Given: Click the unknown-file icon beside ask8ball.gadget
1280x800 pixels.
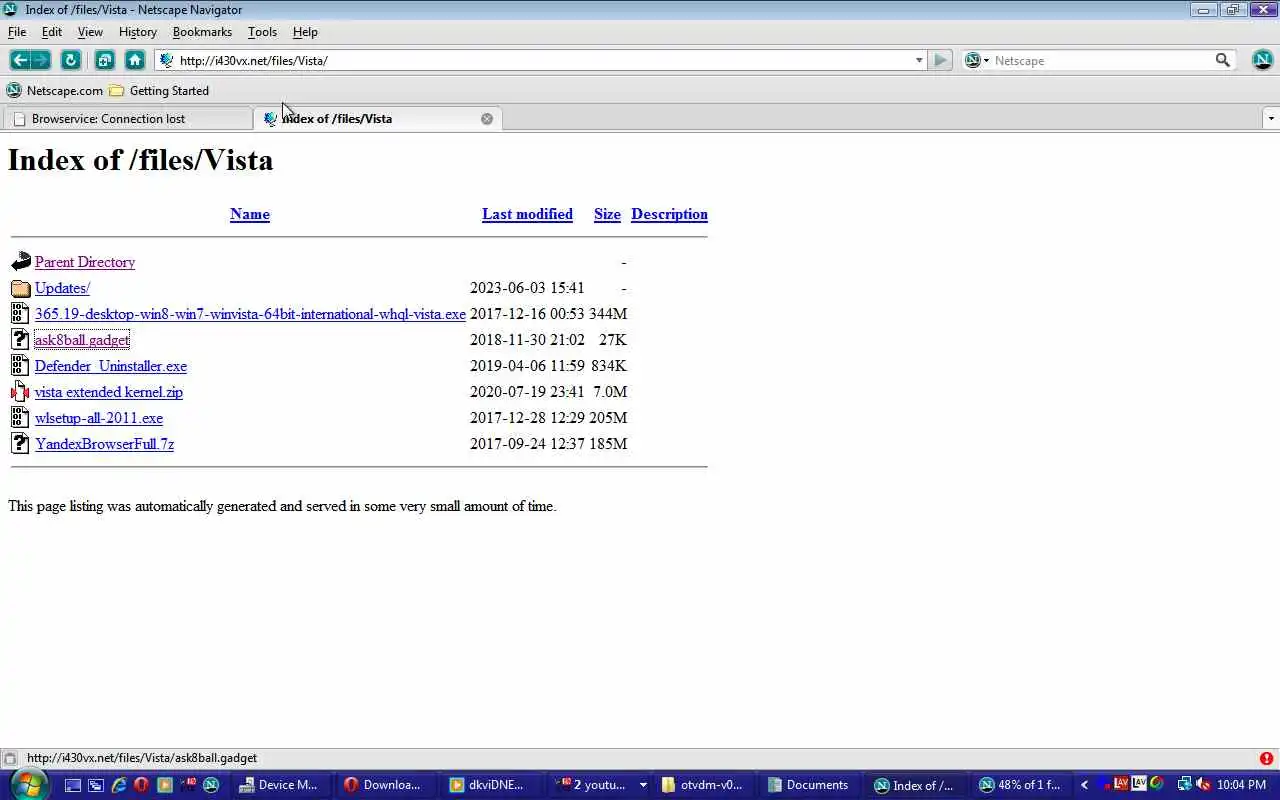Looking at the screenshot, I should point(20,340).
